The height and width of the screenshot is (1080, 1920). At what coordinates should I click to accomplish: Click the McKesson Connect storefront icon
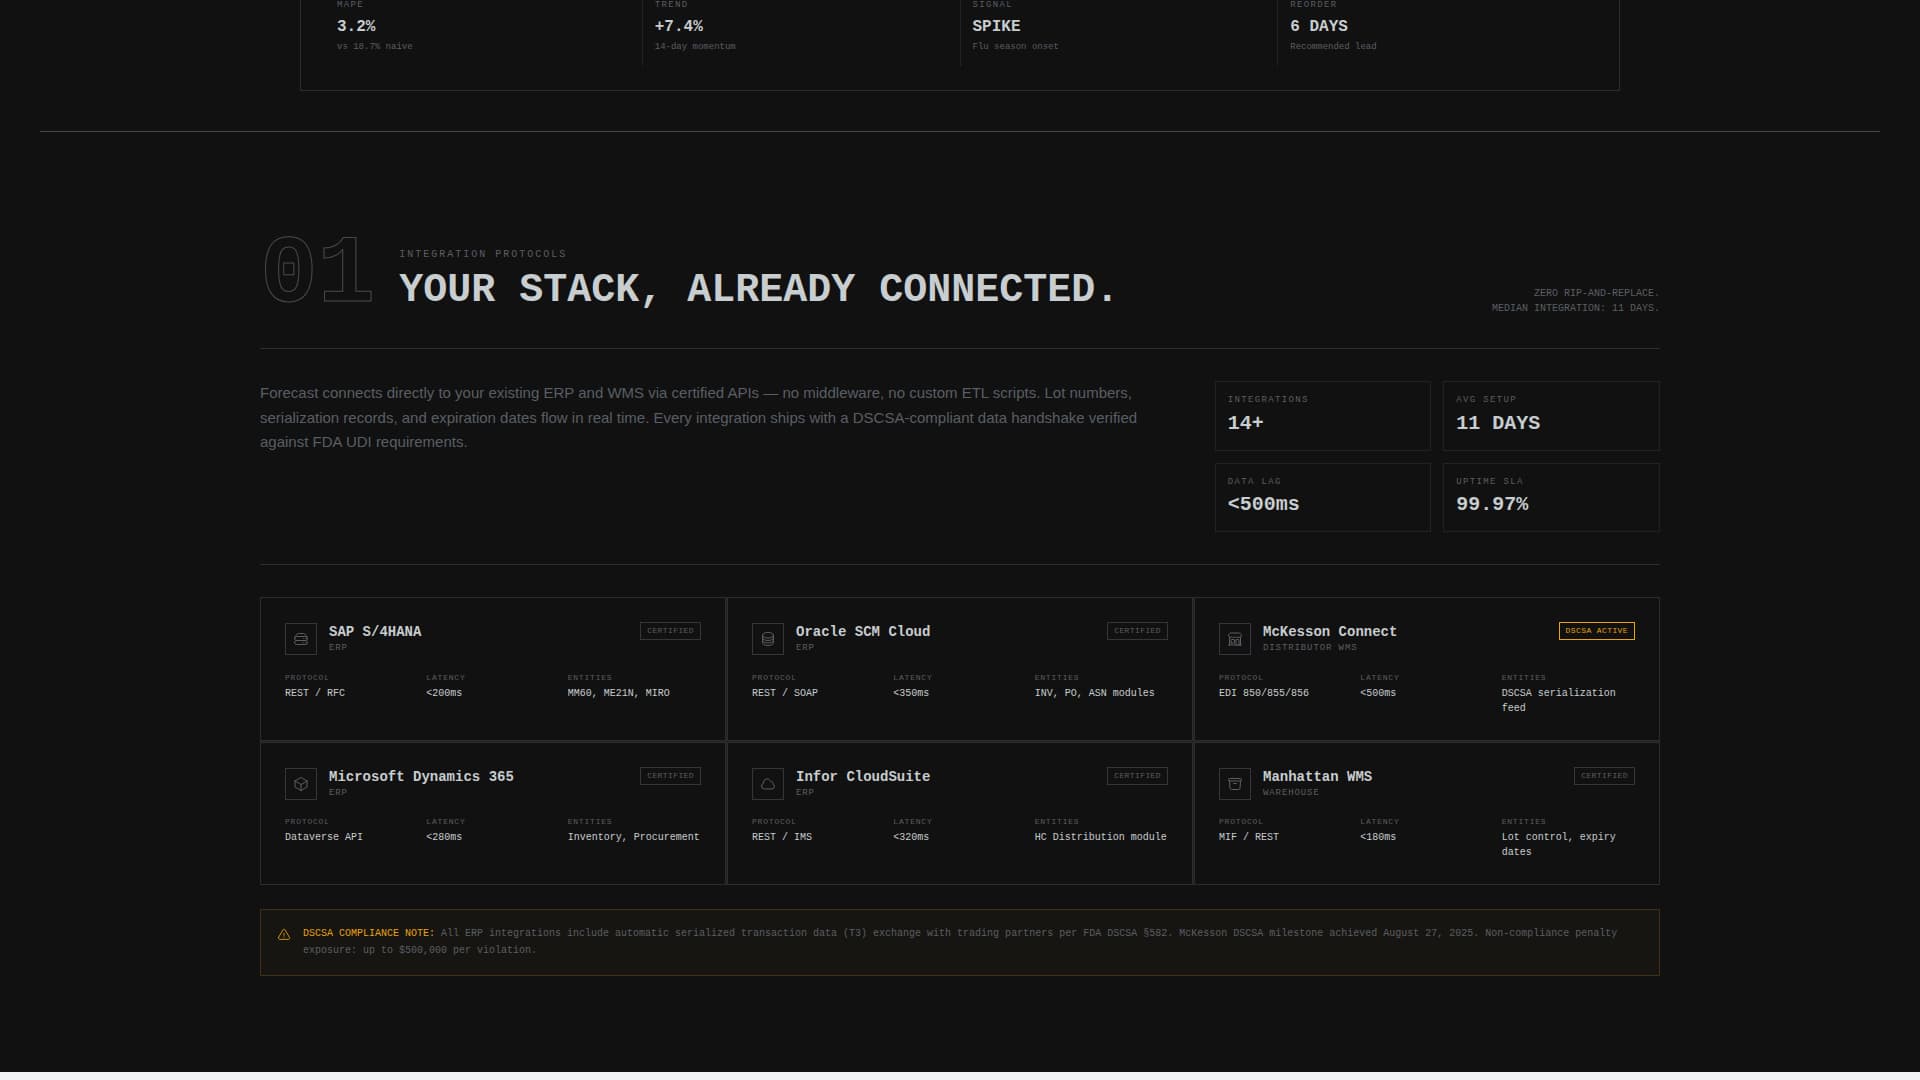[1235, 639]
